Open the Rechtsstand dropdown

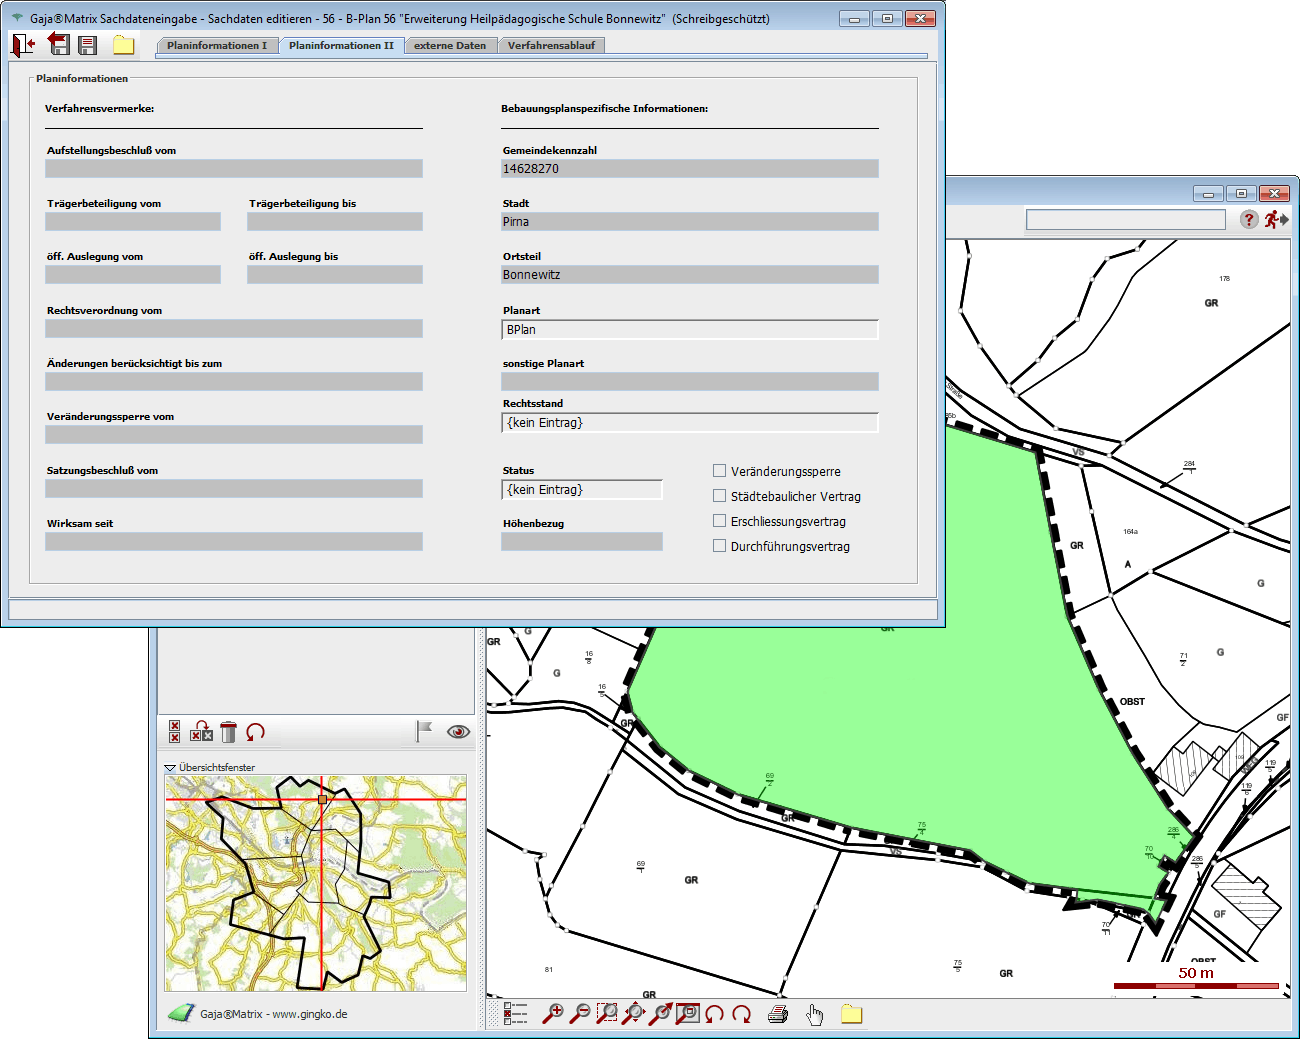(x=689, y=423)
